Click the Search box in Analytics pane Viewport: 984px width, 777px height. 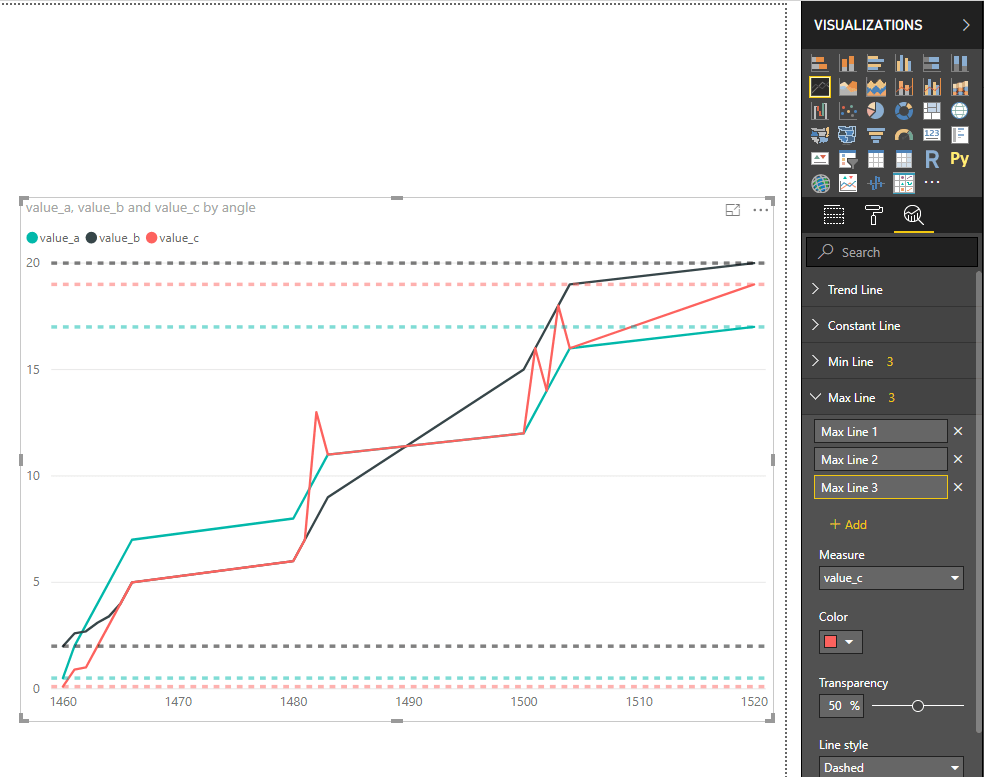(x=892, y=252)
